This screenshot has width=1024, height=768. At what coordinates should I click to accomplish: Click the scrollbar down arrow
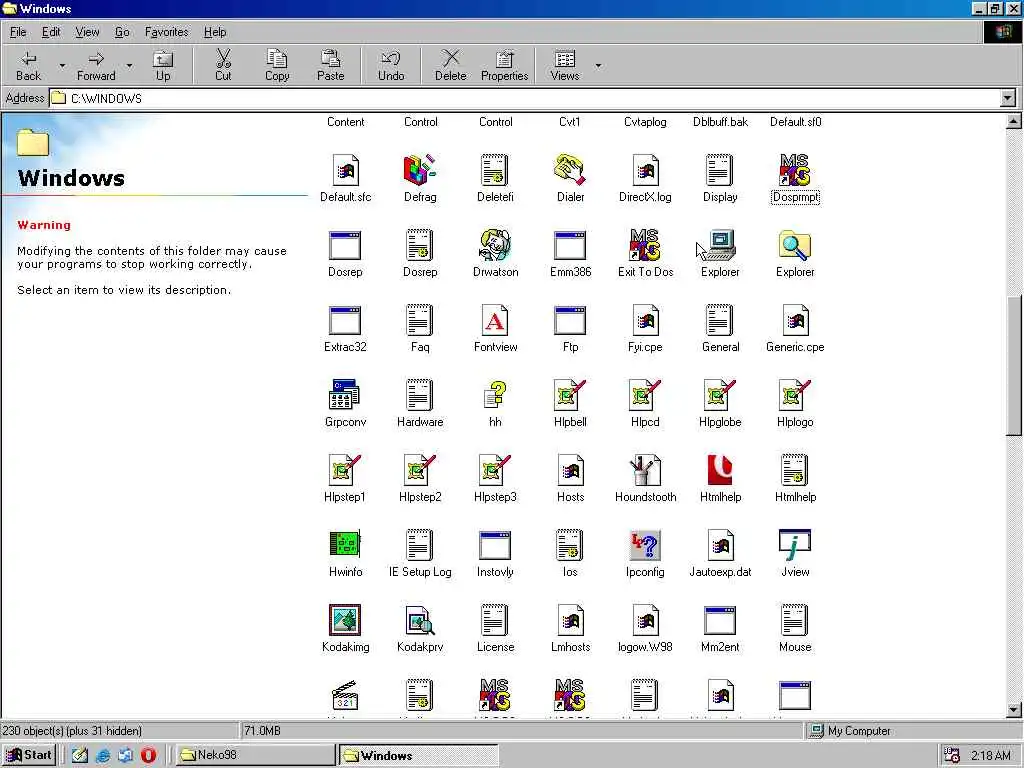pos(1014,710)
